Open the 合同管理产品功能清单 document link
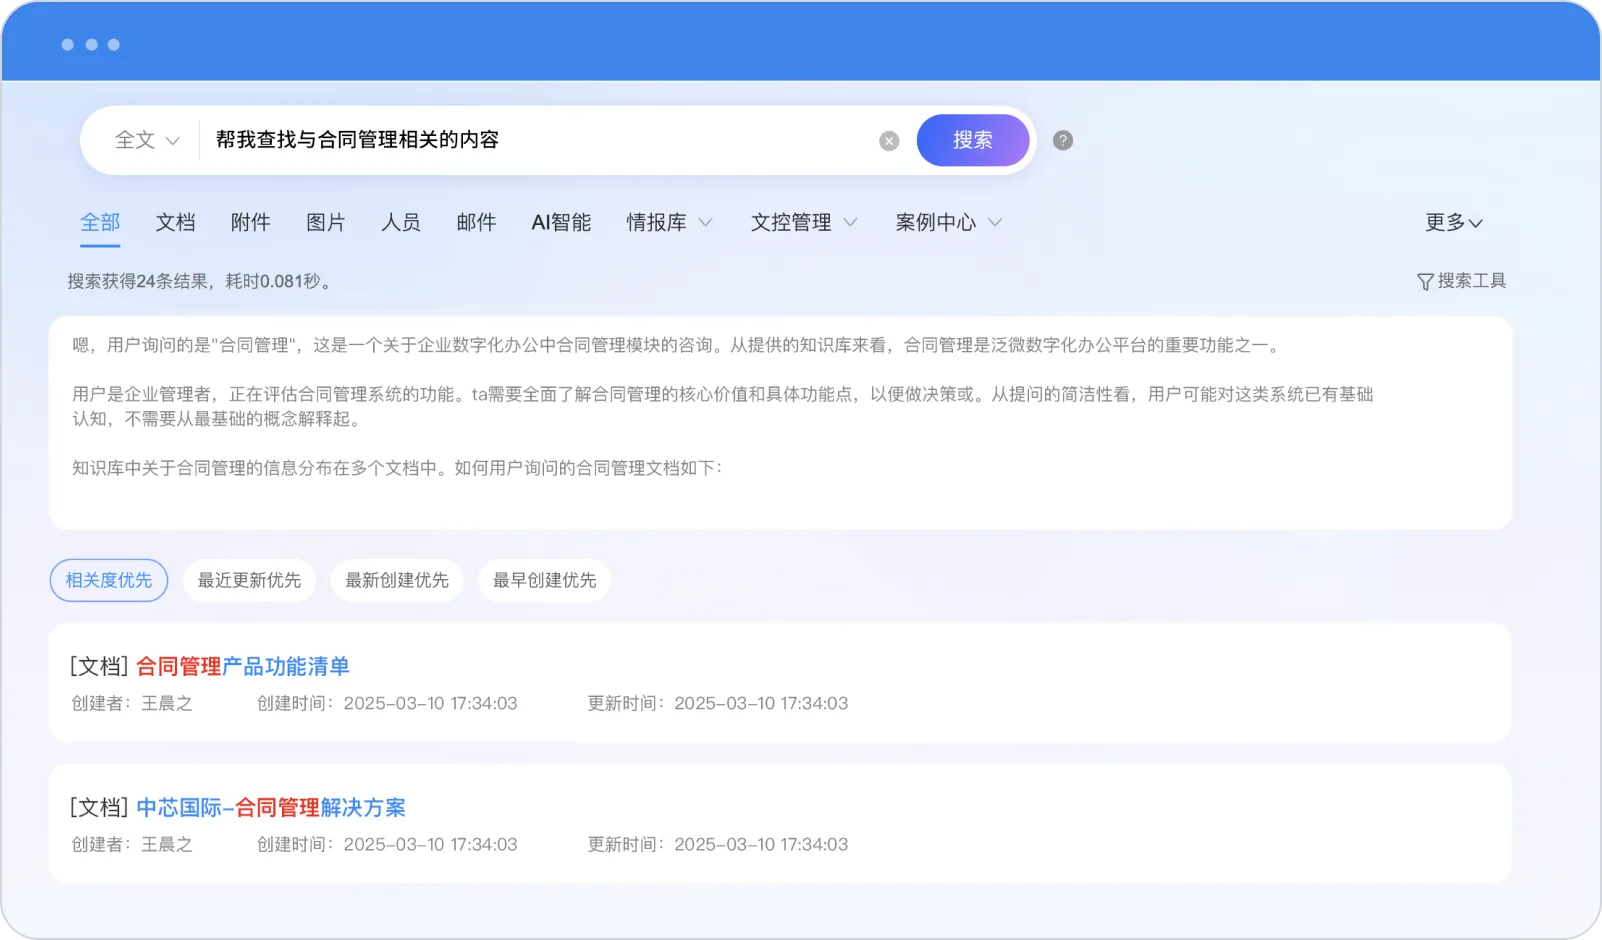 pyautogui.click(x=243, y=666)
